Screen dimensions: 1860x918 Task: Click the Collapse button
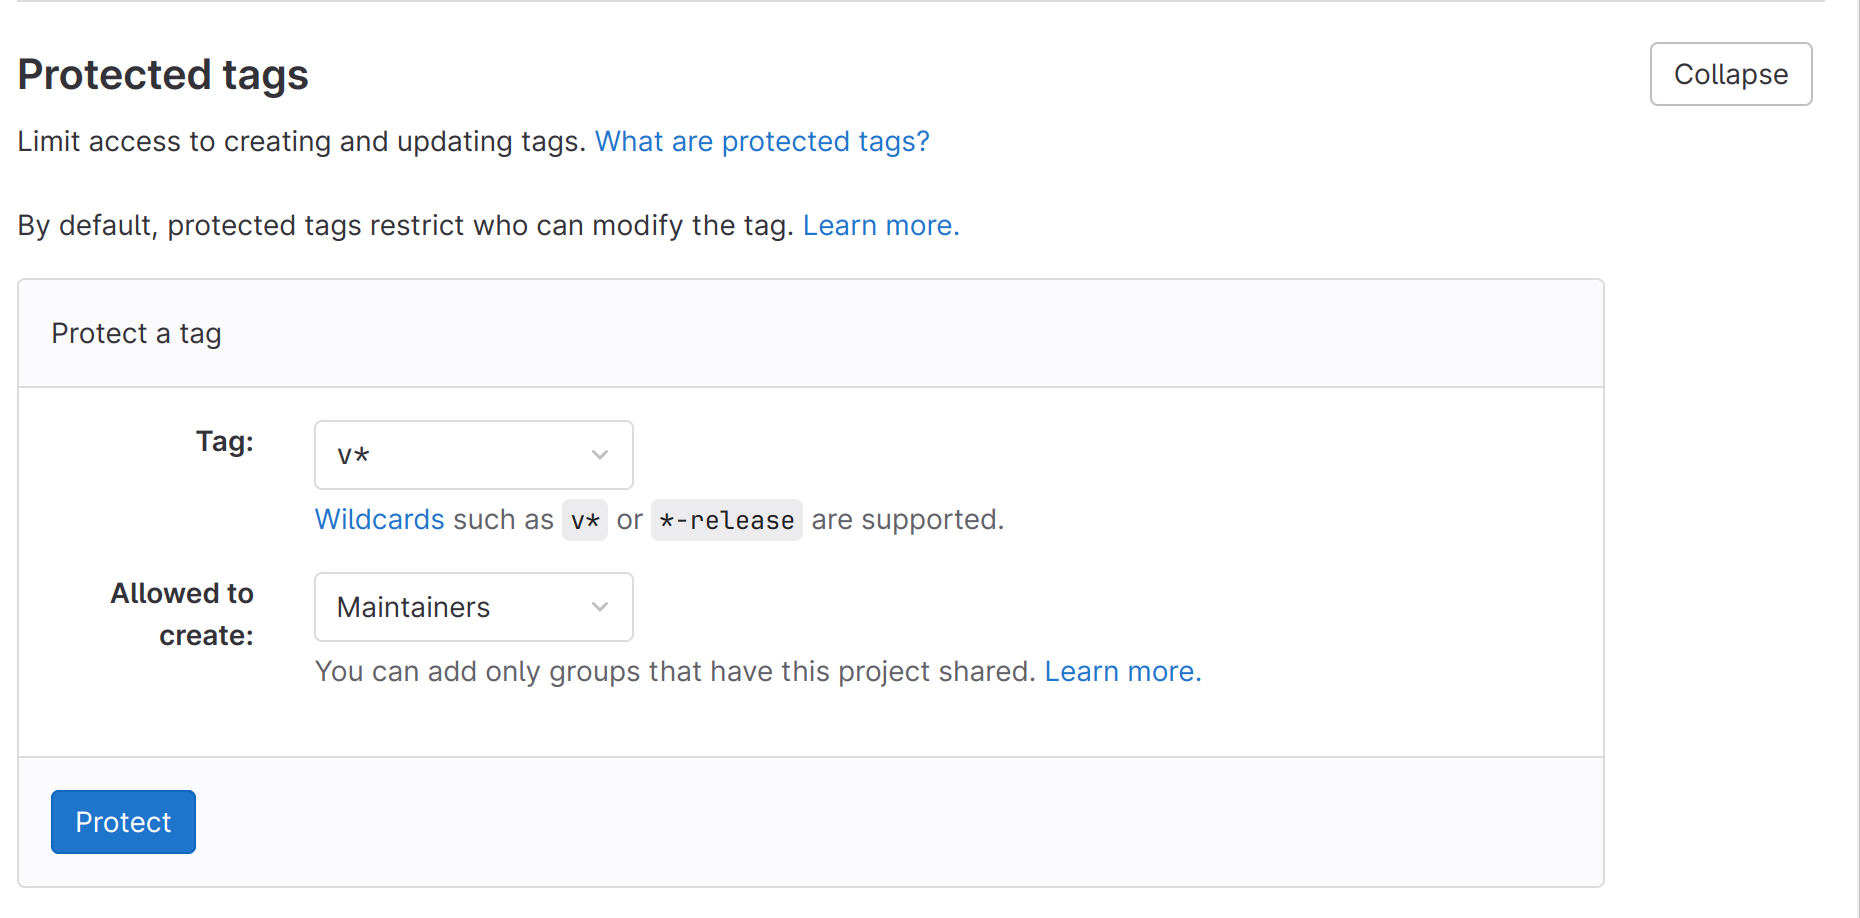coord(1730,74)
